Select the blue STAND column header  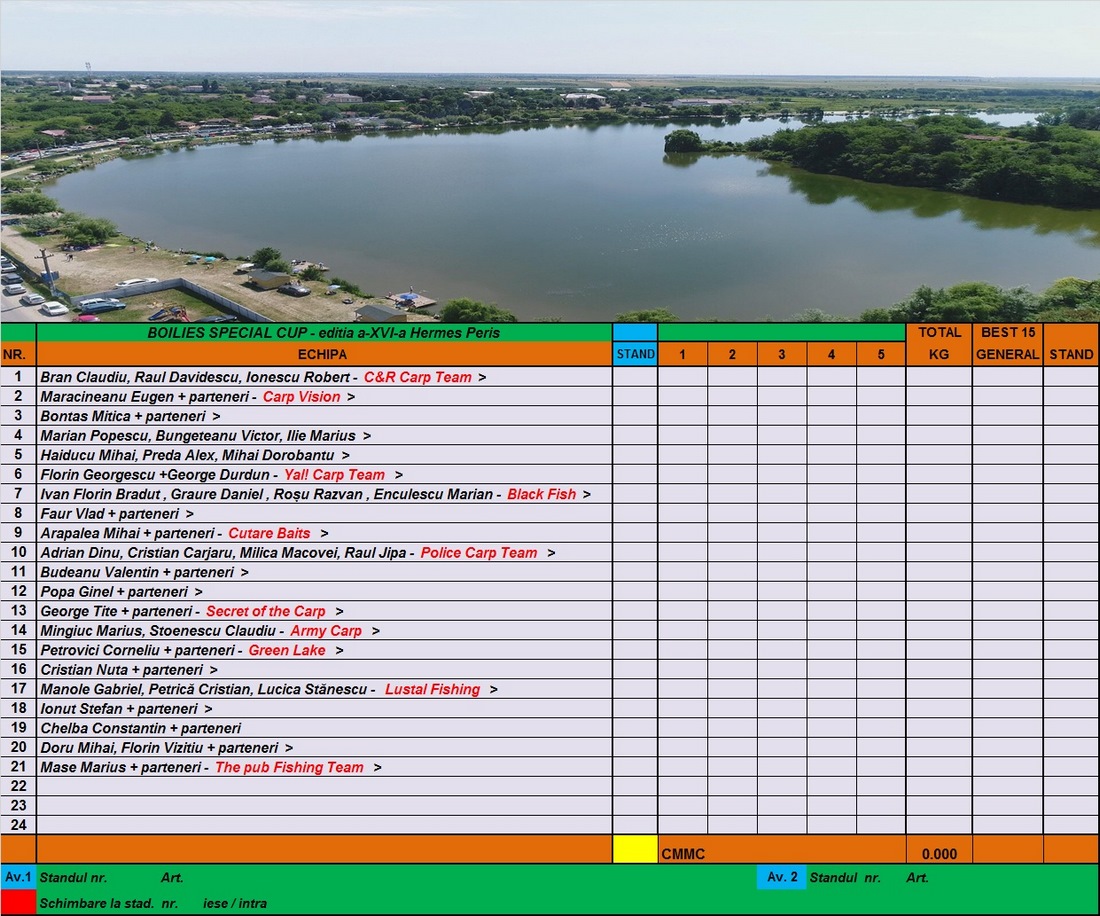[x=635, y=354]
